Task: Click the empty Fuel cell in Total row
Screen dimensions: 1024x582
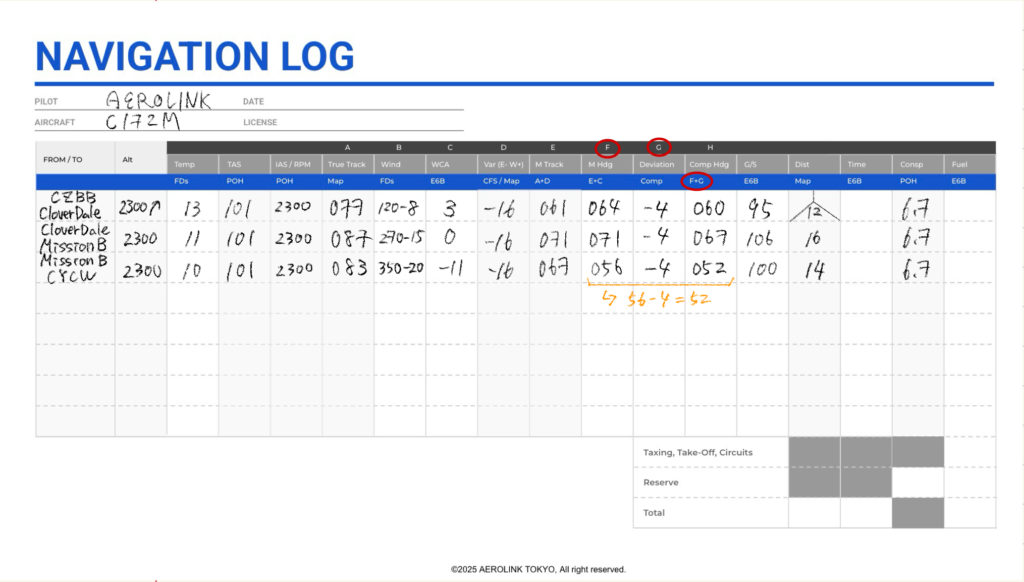Action: (969, 512)
